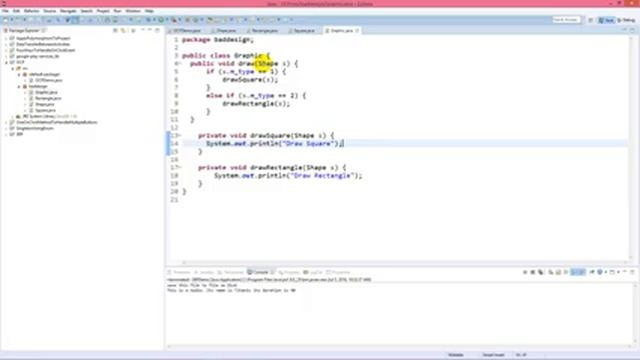Viewport: 640px width, 360px height.
Task: Minimize the editor area
Action: 624,30
